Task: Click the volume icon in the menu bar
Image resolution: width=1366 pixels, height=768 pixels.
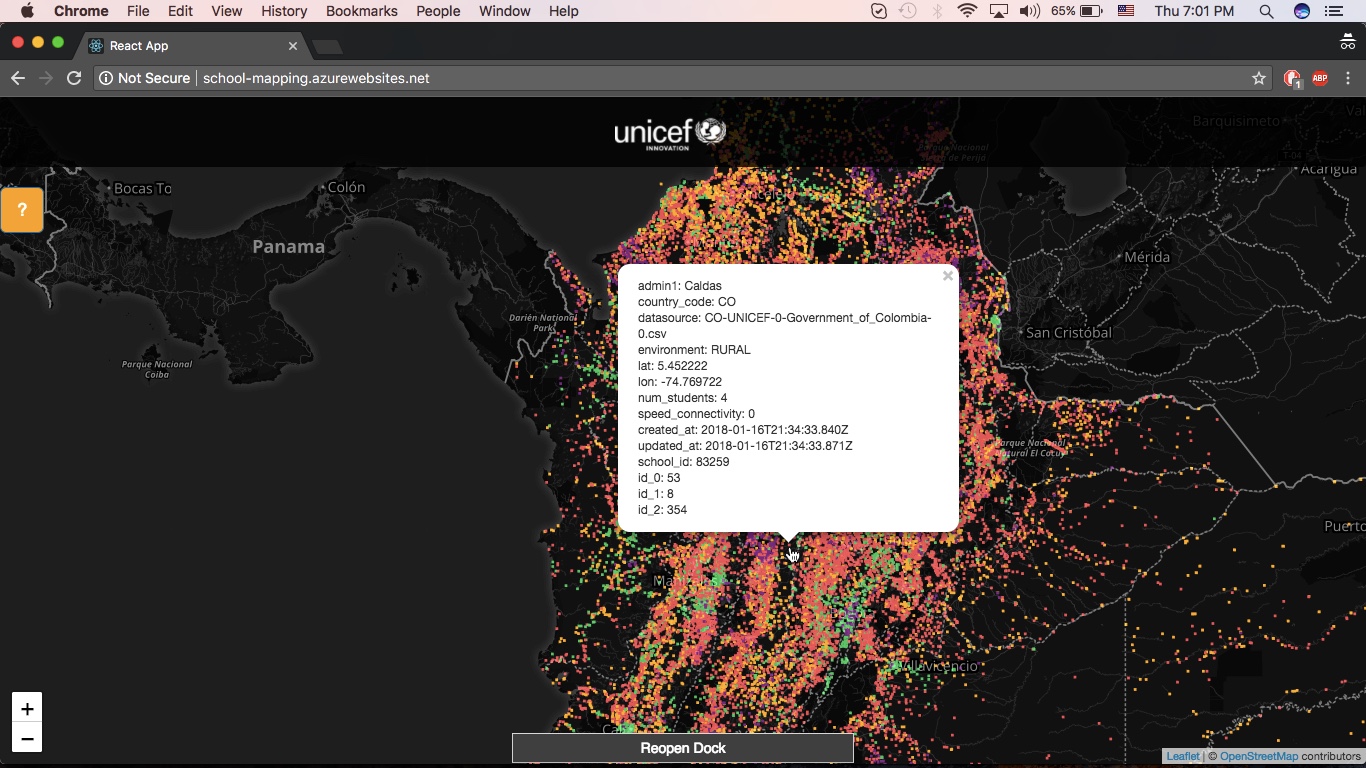Action: (x=1030, y=11)
